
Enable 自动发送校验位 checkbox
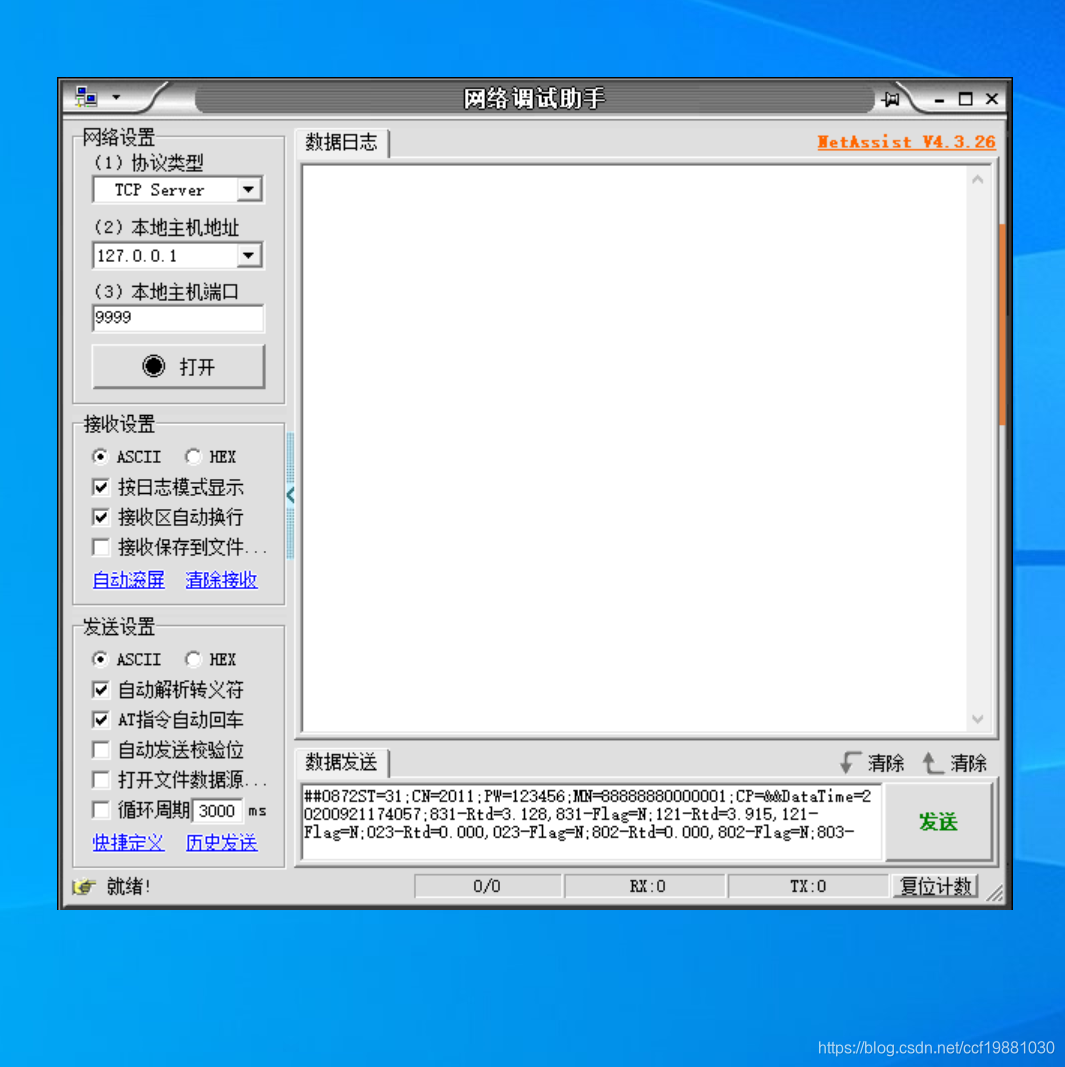click(x=101, y=750)
